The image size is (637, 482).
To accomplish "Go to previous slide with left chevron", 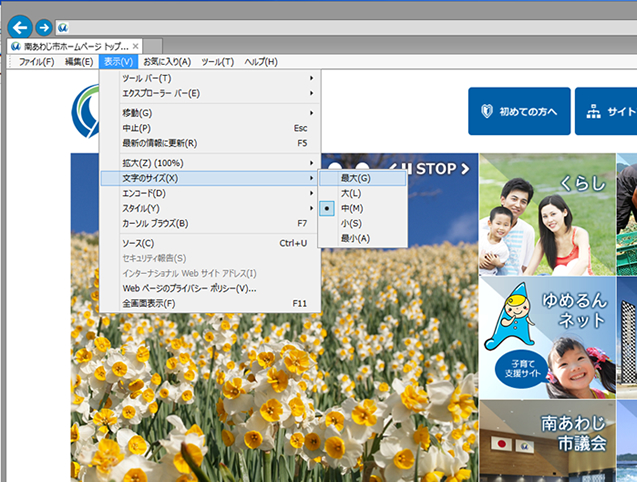I will [393, 168].
